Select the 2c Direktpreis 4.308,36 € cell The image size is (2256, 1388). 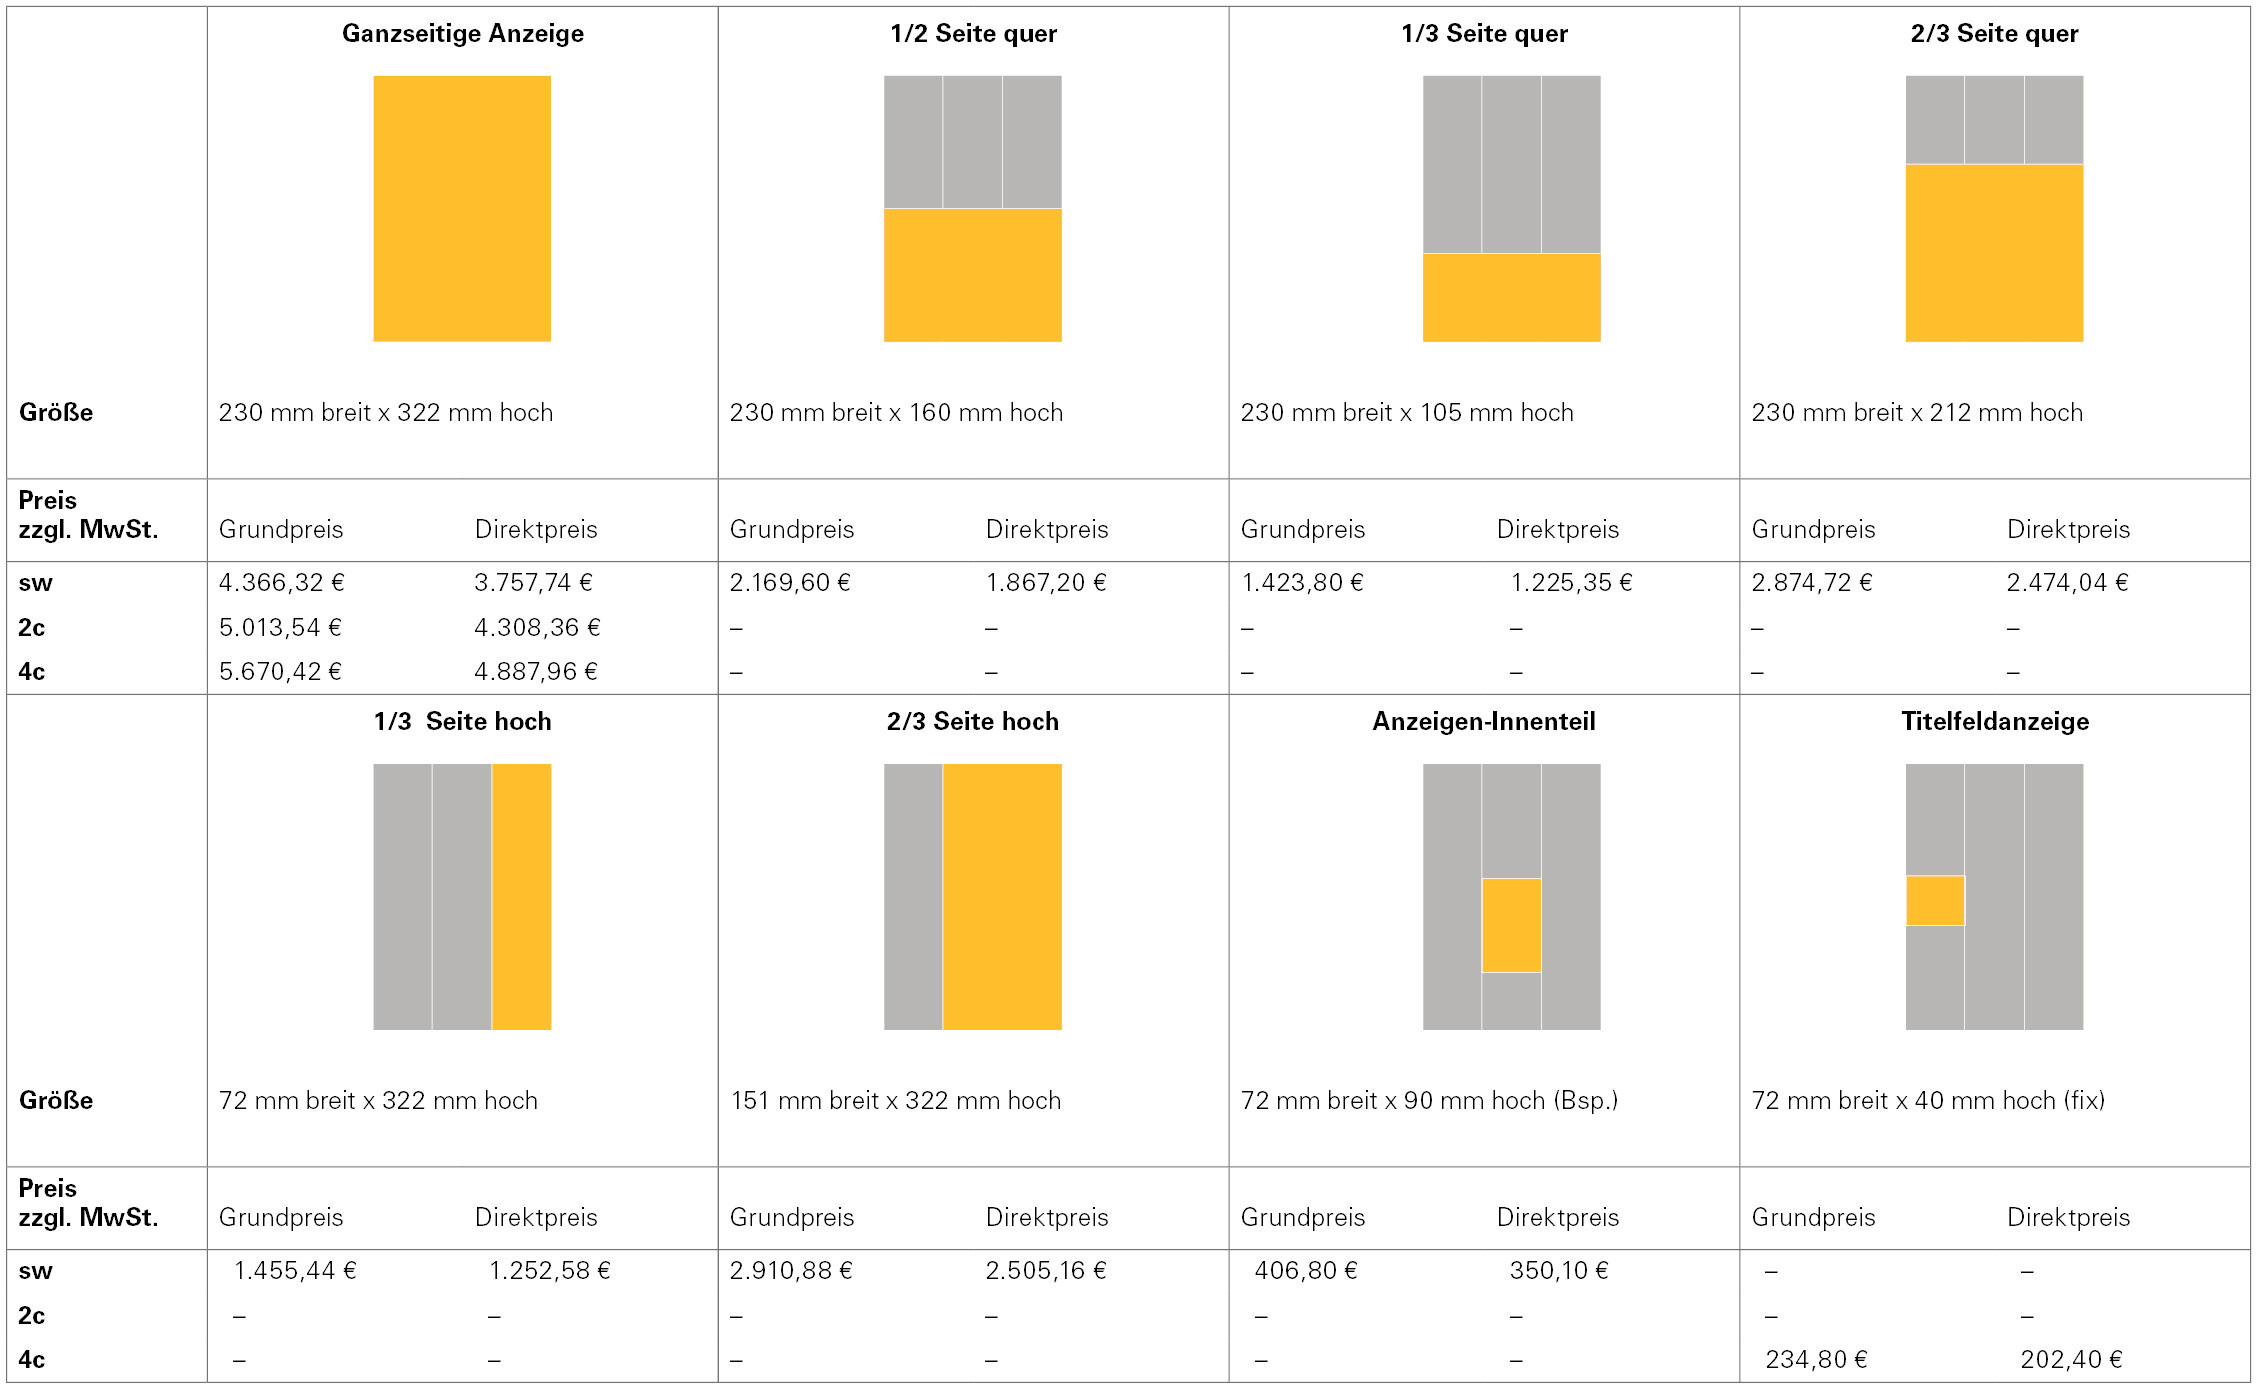tap(537, 627)
